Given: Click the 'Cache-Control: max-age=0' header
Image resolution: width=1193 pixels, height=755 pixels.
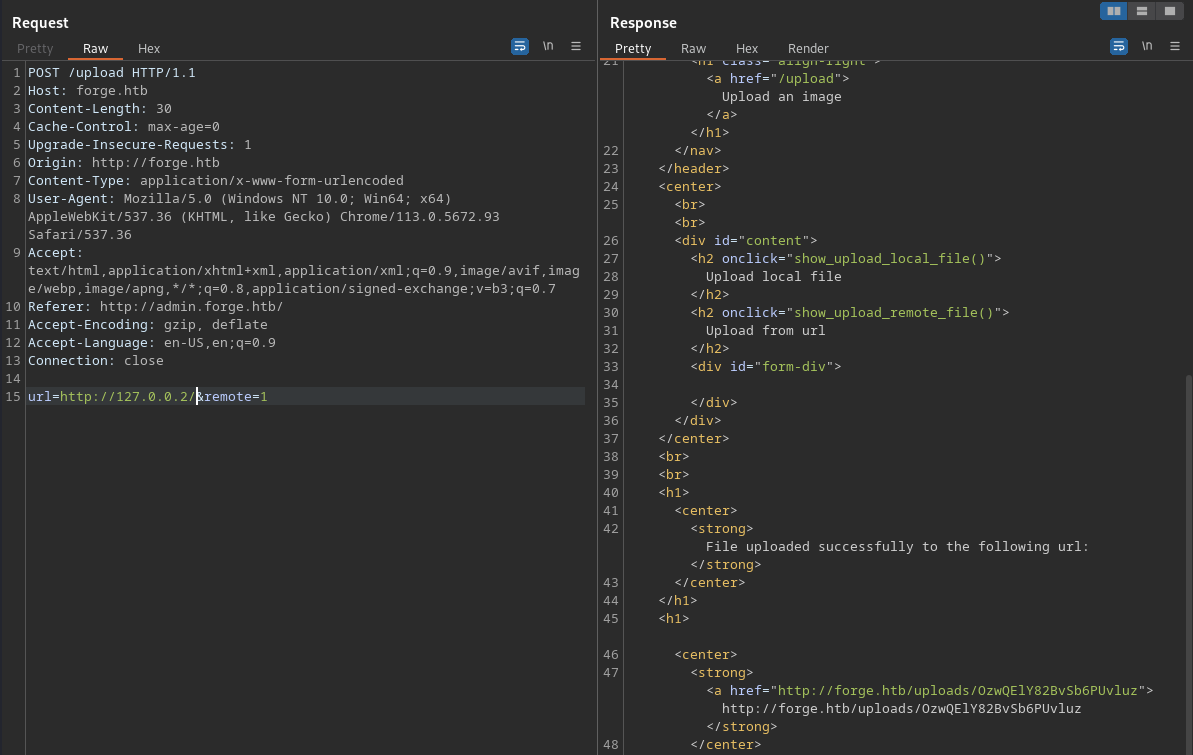Looking at the screenshot, I should (124, 126).
